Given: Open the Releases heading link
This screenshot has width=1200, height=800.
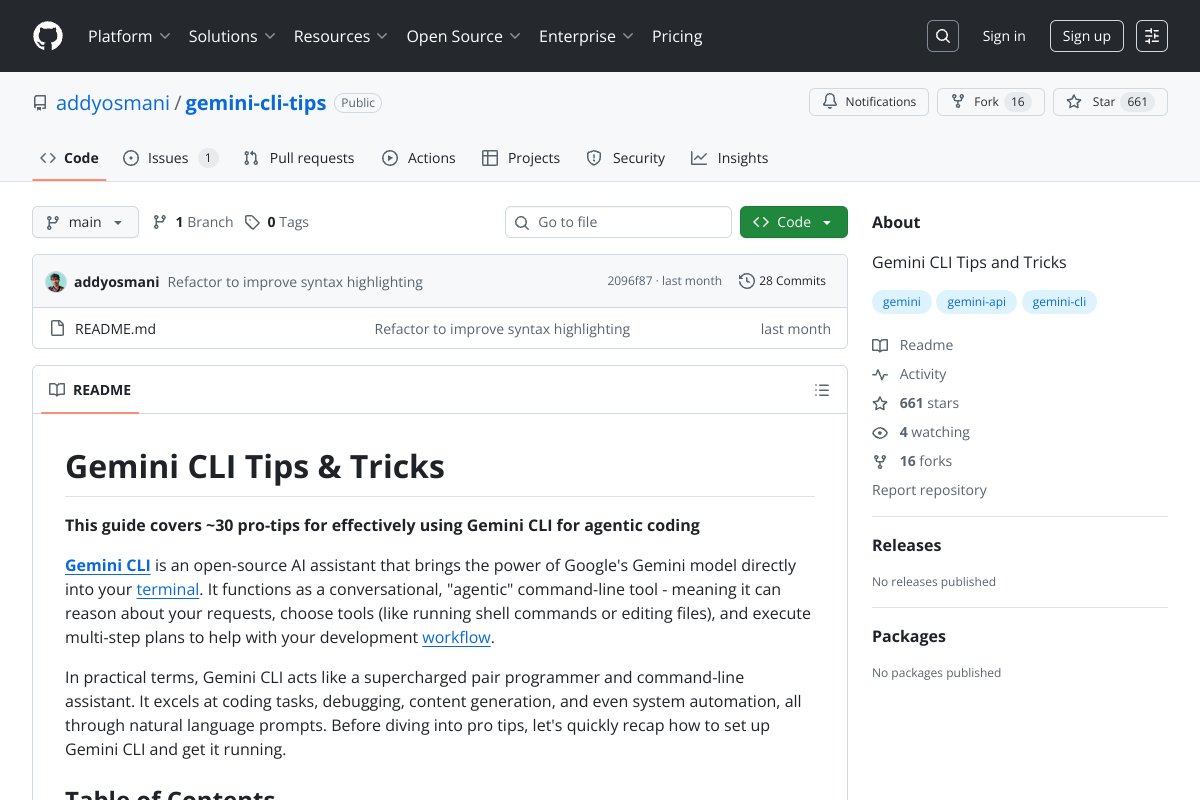Looking at the screenshot, I should coord(907,546).
